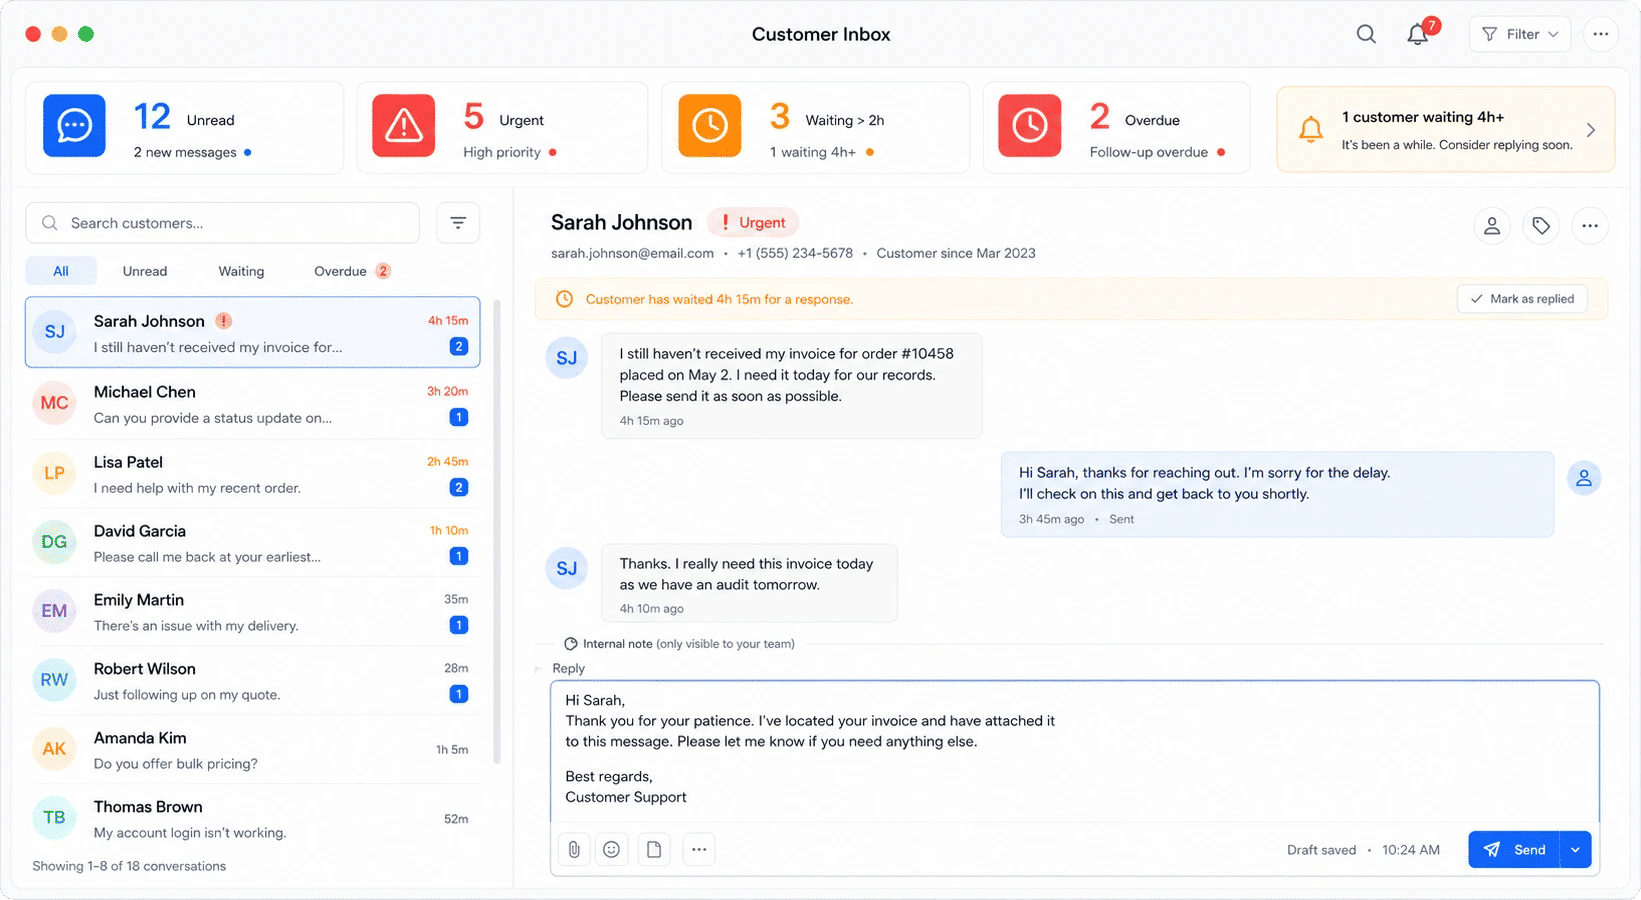
Task: Attach a file with the paperclip icon
Action: [x=574, y=849]
